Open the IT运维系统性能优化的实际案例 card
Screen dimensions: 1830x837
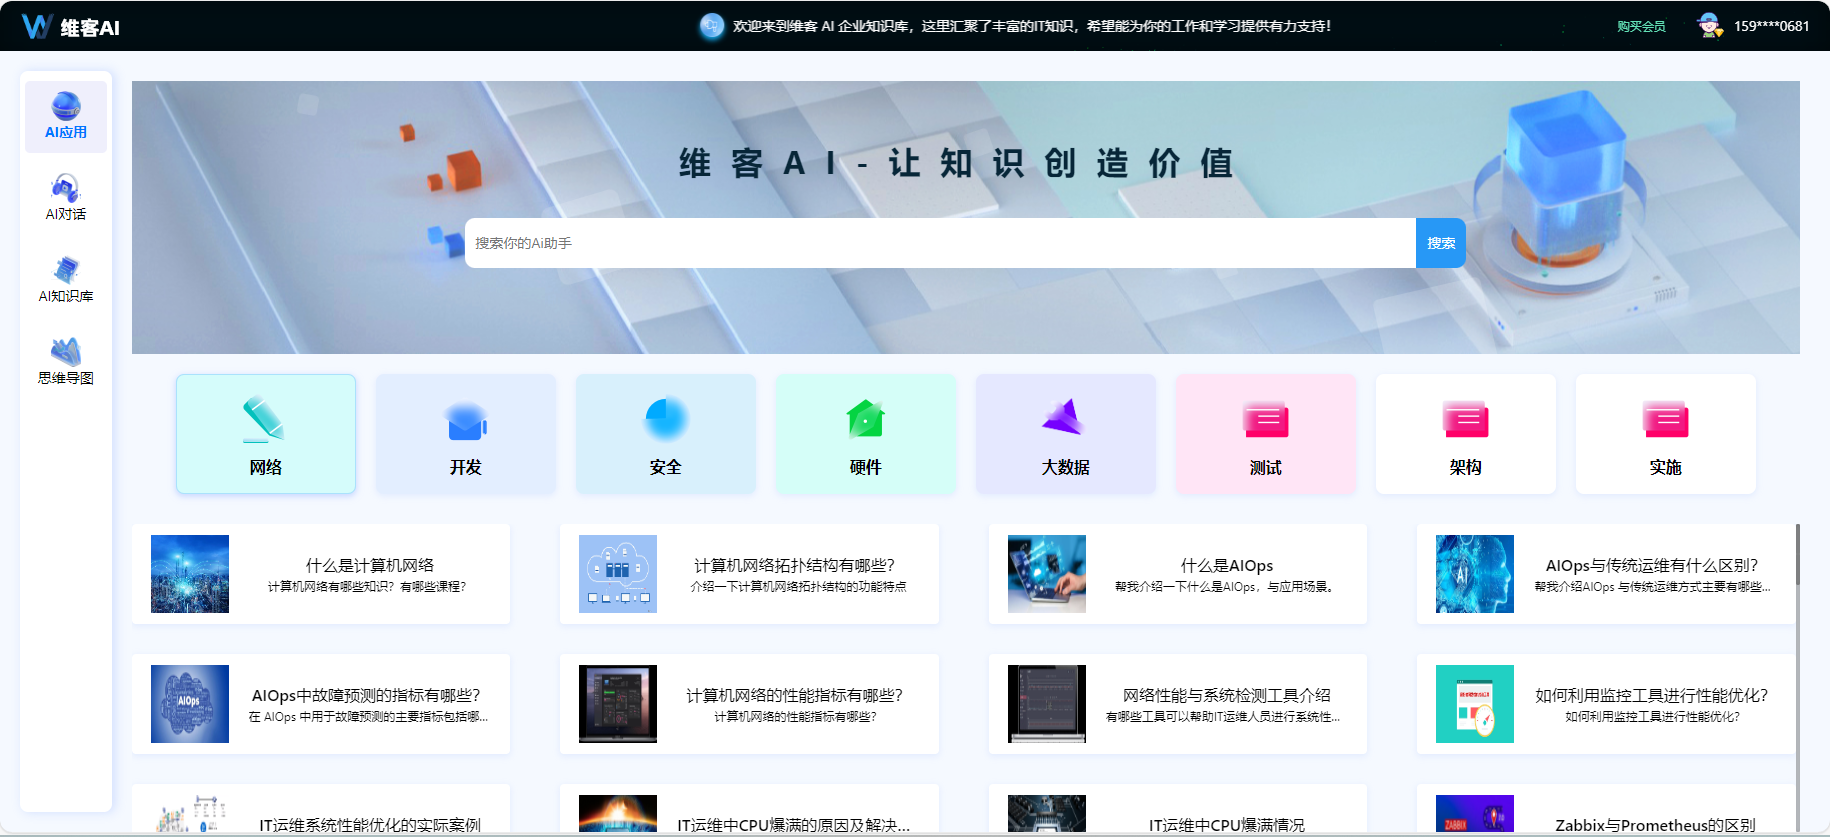coord(321,809)
